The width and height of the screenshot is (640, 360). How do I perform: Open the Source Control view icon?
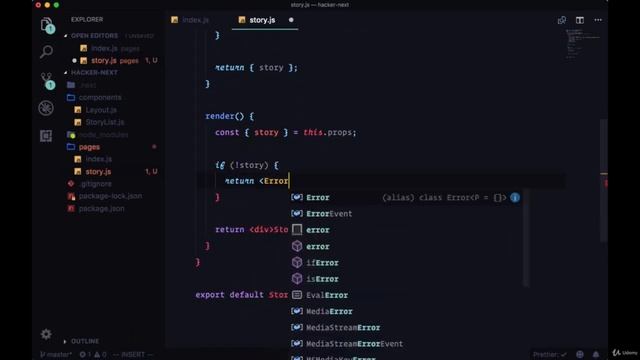47,81
